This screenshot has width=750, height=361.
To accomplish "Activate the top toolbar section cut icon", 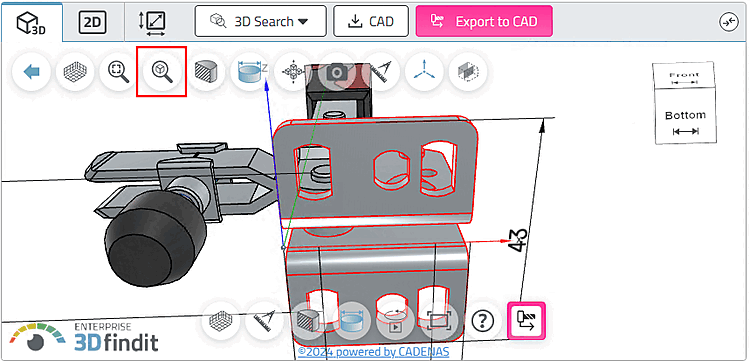I will click(206, 72).
